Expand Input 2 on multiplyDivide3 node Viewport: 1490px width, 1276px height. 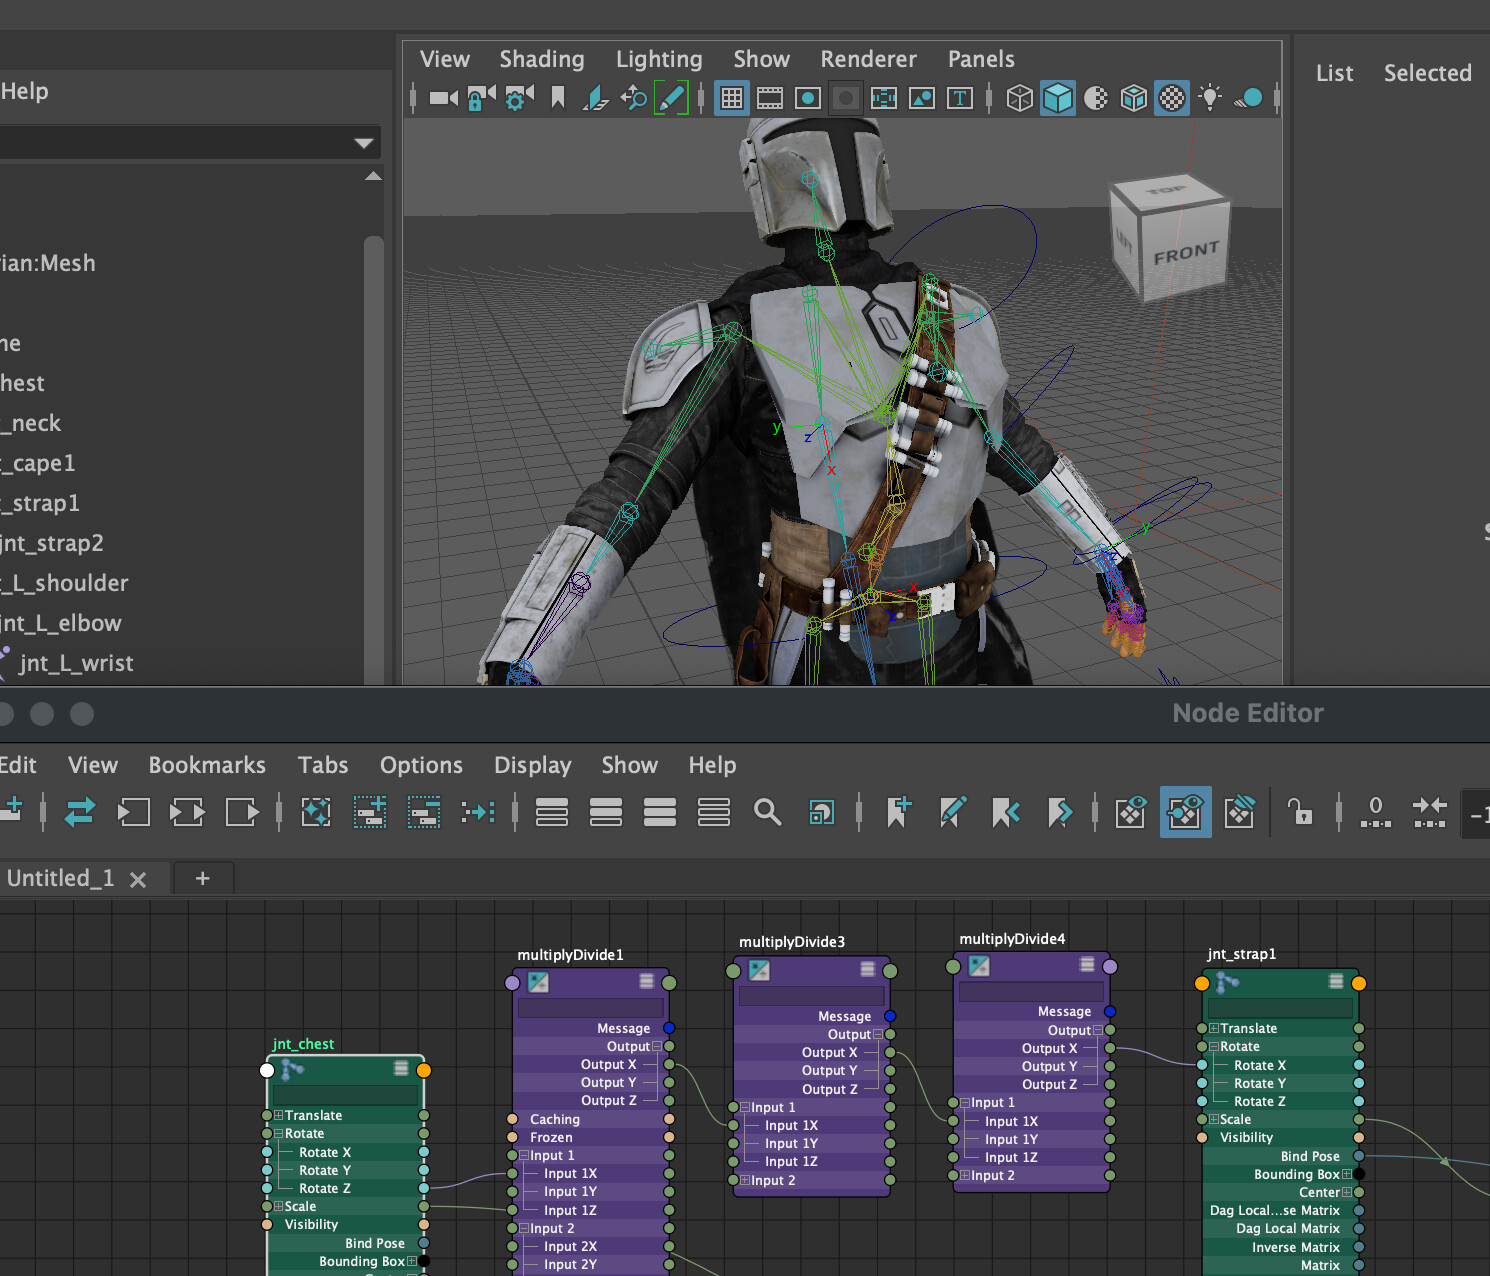(x=745, y=1180)
